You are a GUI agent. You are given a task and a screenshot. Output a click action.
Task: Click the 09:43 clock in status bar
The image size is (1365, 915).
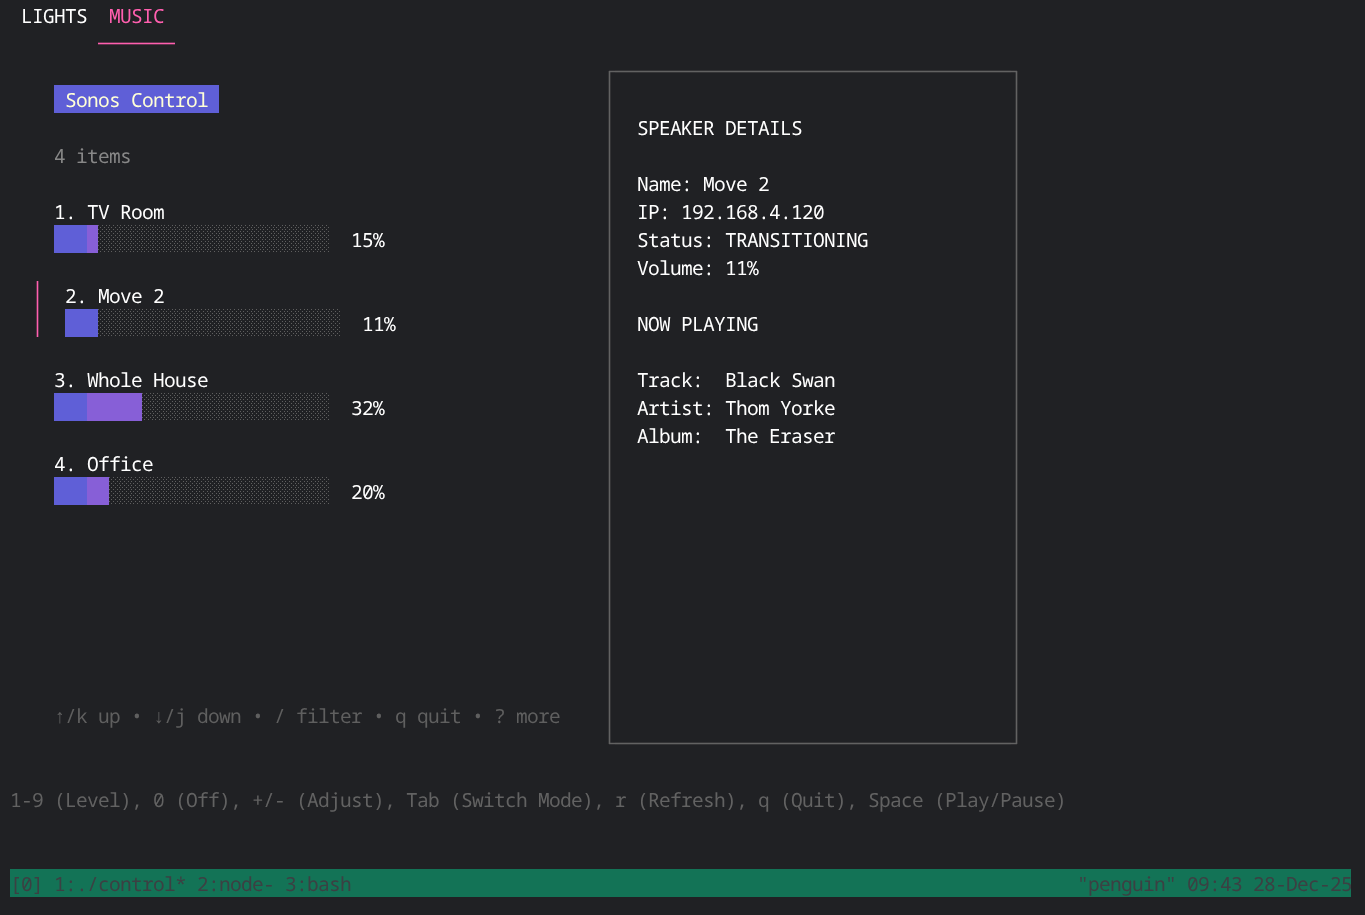pyautogui.click(x=1215, y=884)
